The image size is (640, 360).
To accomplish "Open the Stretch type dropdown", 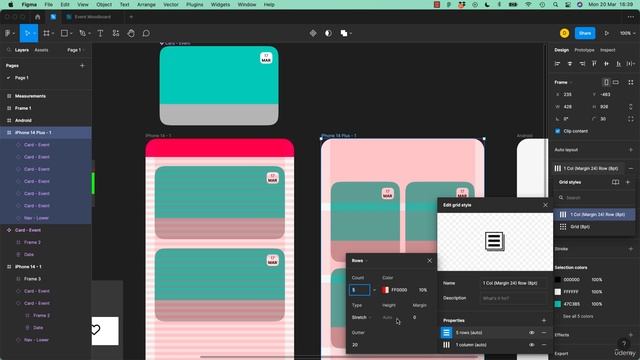I will coord(361,318).
